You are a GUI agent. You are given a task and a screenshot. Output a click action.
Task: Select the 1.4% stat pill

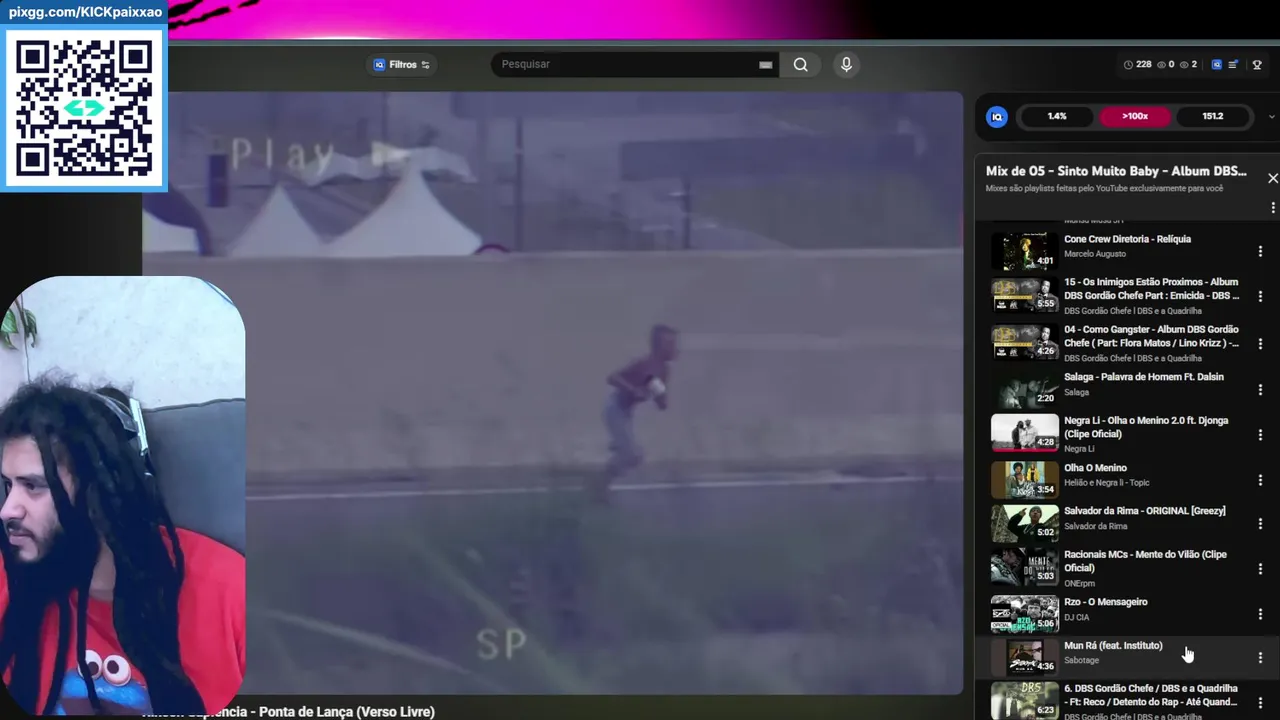coord(1057,116)
